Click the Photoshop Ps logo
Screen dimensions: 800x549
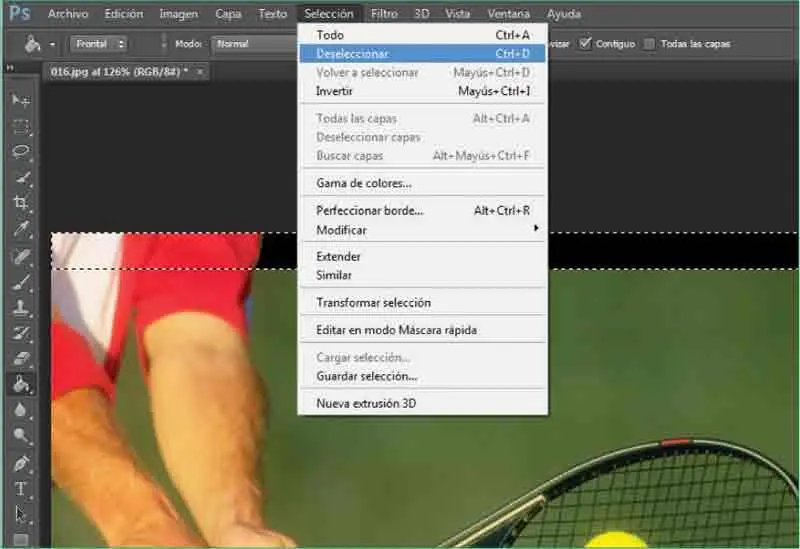point(19,13)
